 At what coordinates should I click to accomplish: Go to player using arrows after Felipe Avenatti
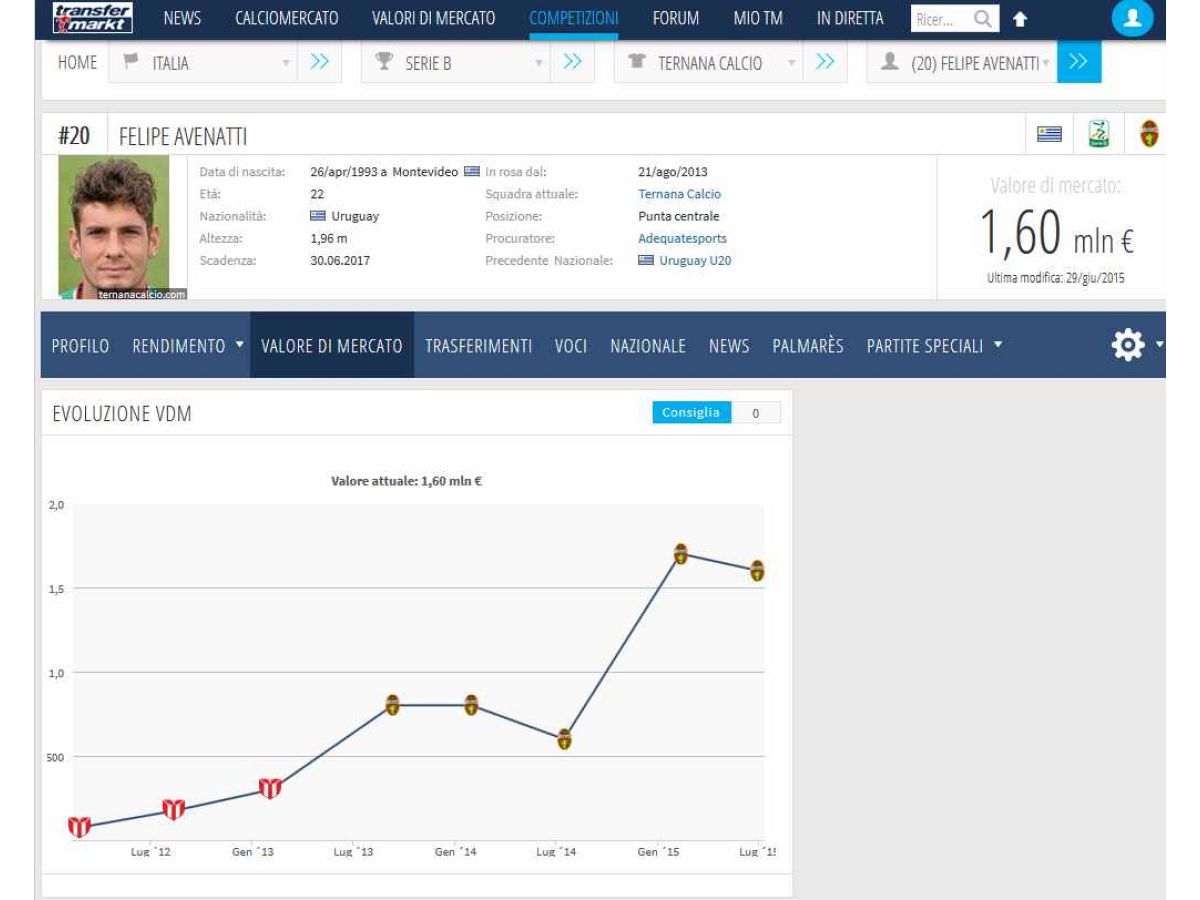pyautogui.click(x=1078, y=62)
